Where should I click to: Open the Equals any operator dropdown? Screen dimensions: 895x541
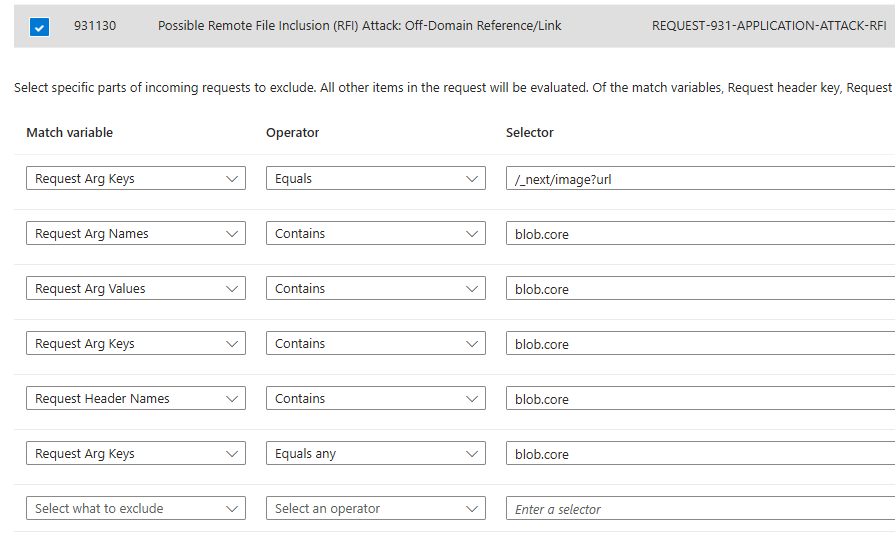tap(376, 453)
